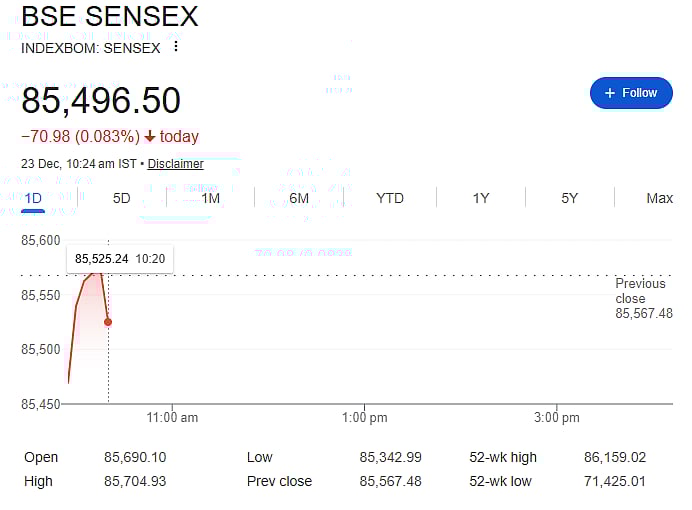Show the 1Y chart range
692x510 pixels.
pos(481,198)
